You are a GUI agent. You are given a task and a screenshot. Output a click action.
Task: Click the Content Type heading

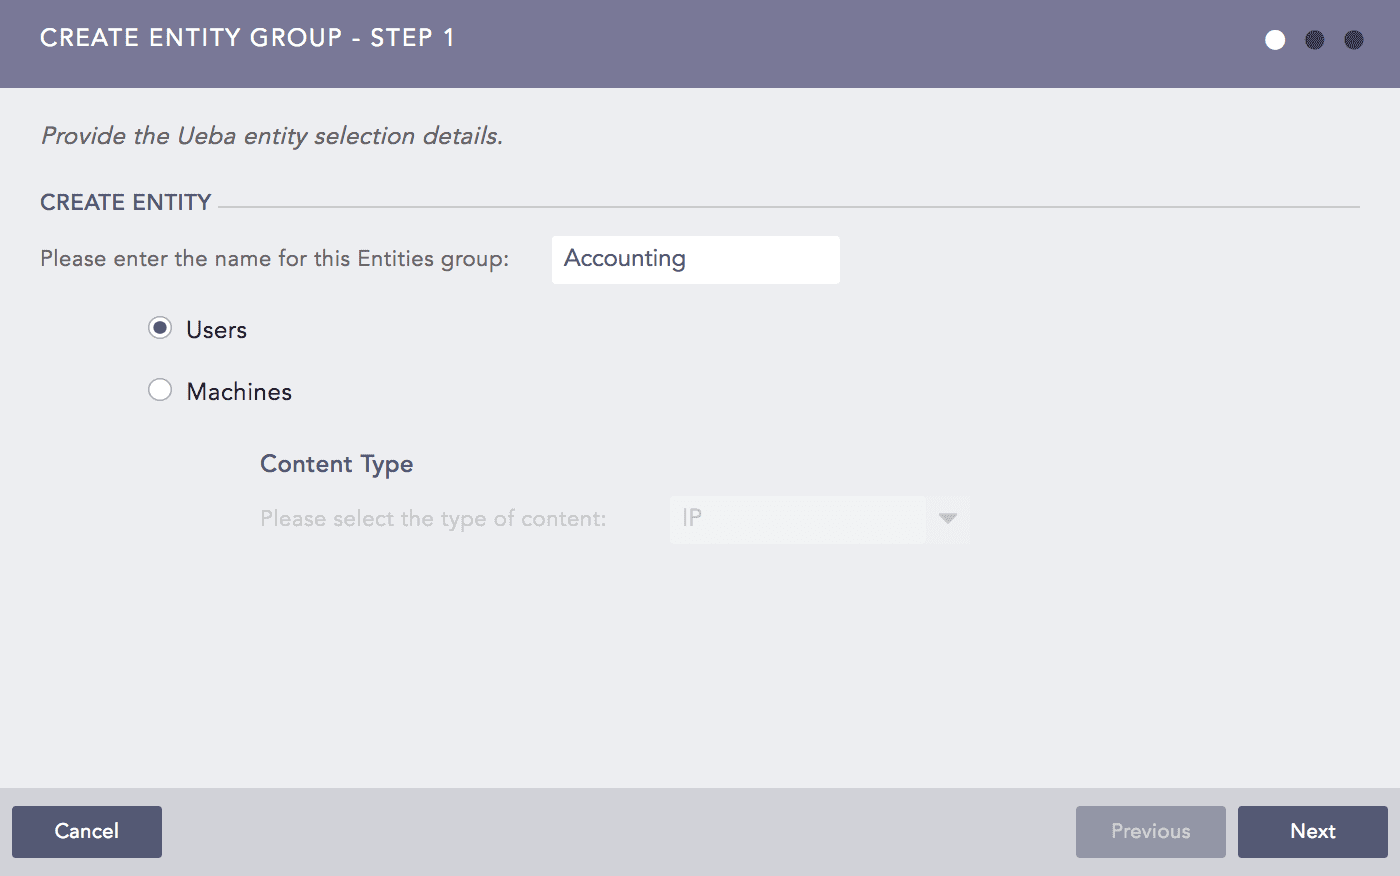(336, 463)
